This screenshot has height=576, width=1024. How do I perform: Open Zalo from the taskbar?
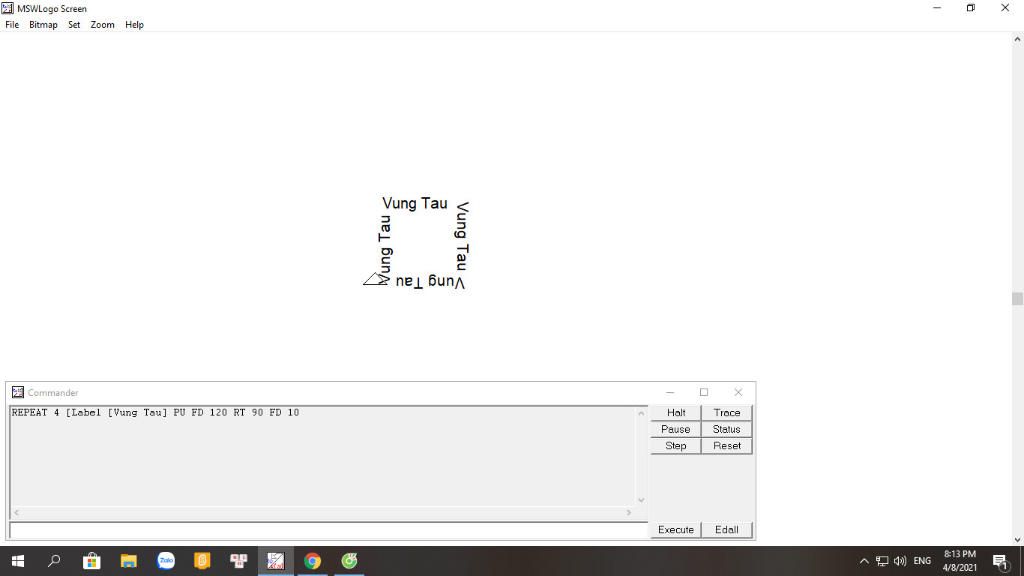pos(166,561)
